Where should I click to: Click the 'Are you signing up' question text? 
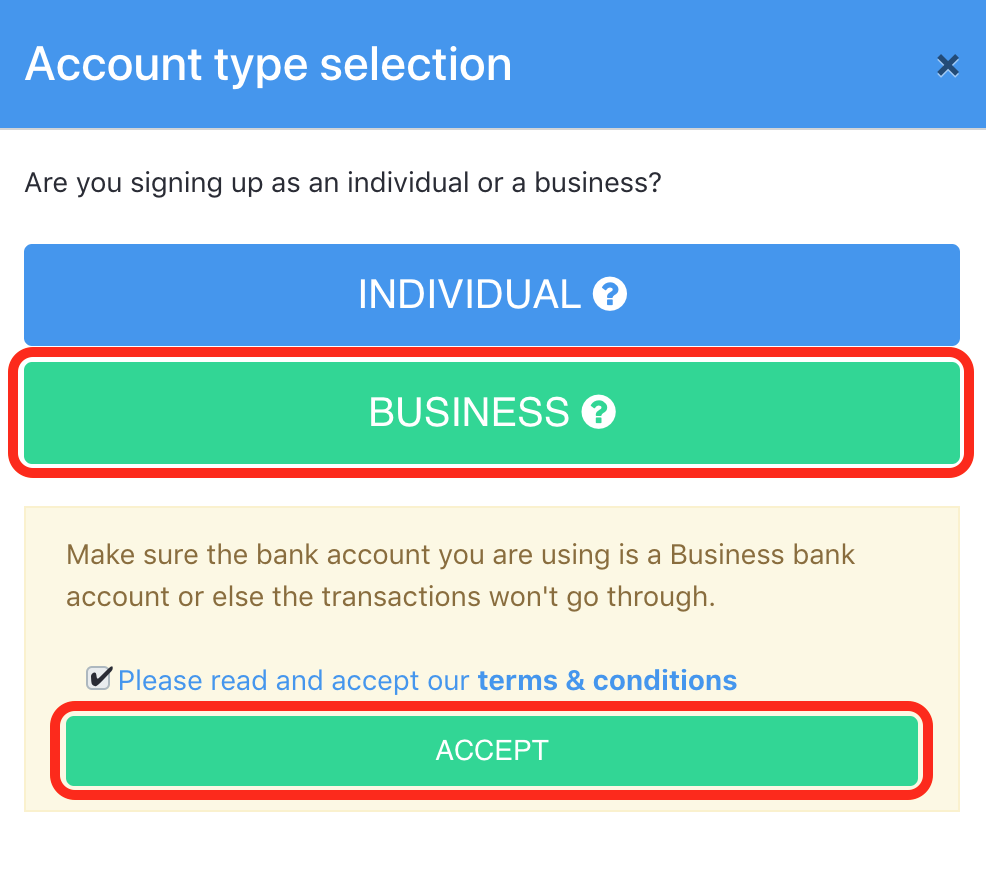point(343,183)
